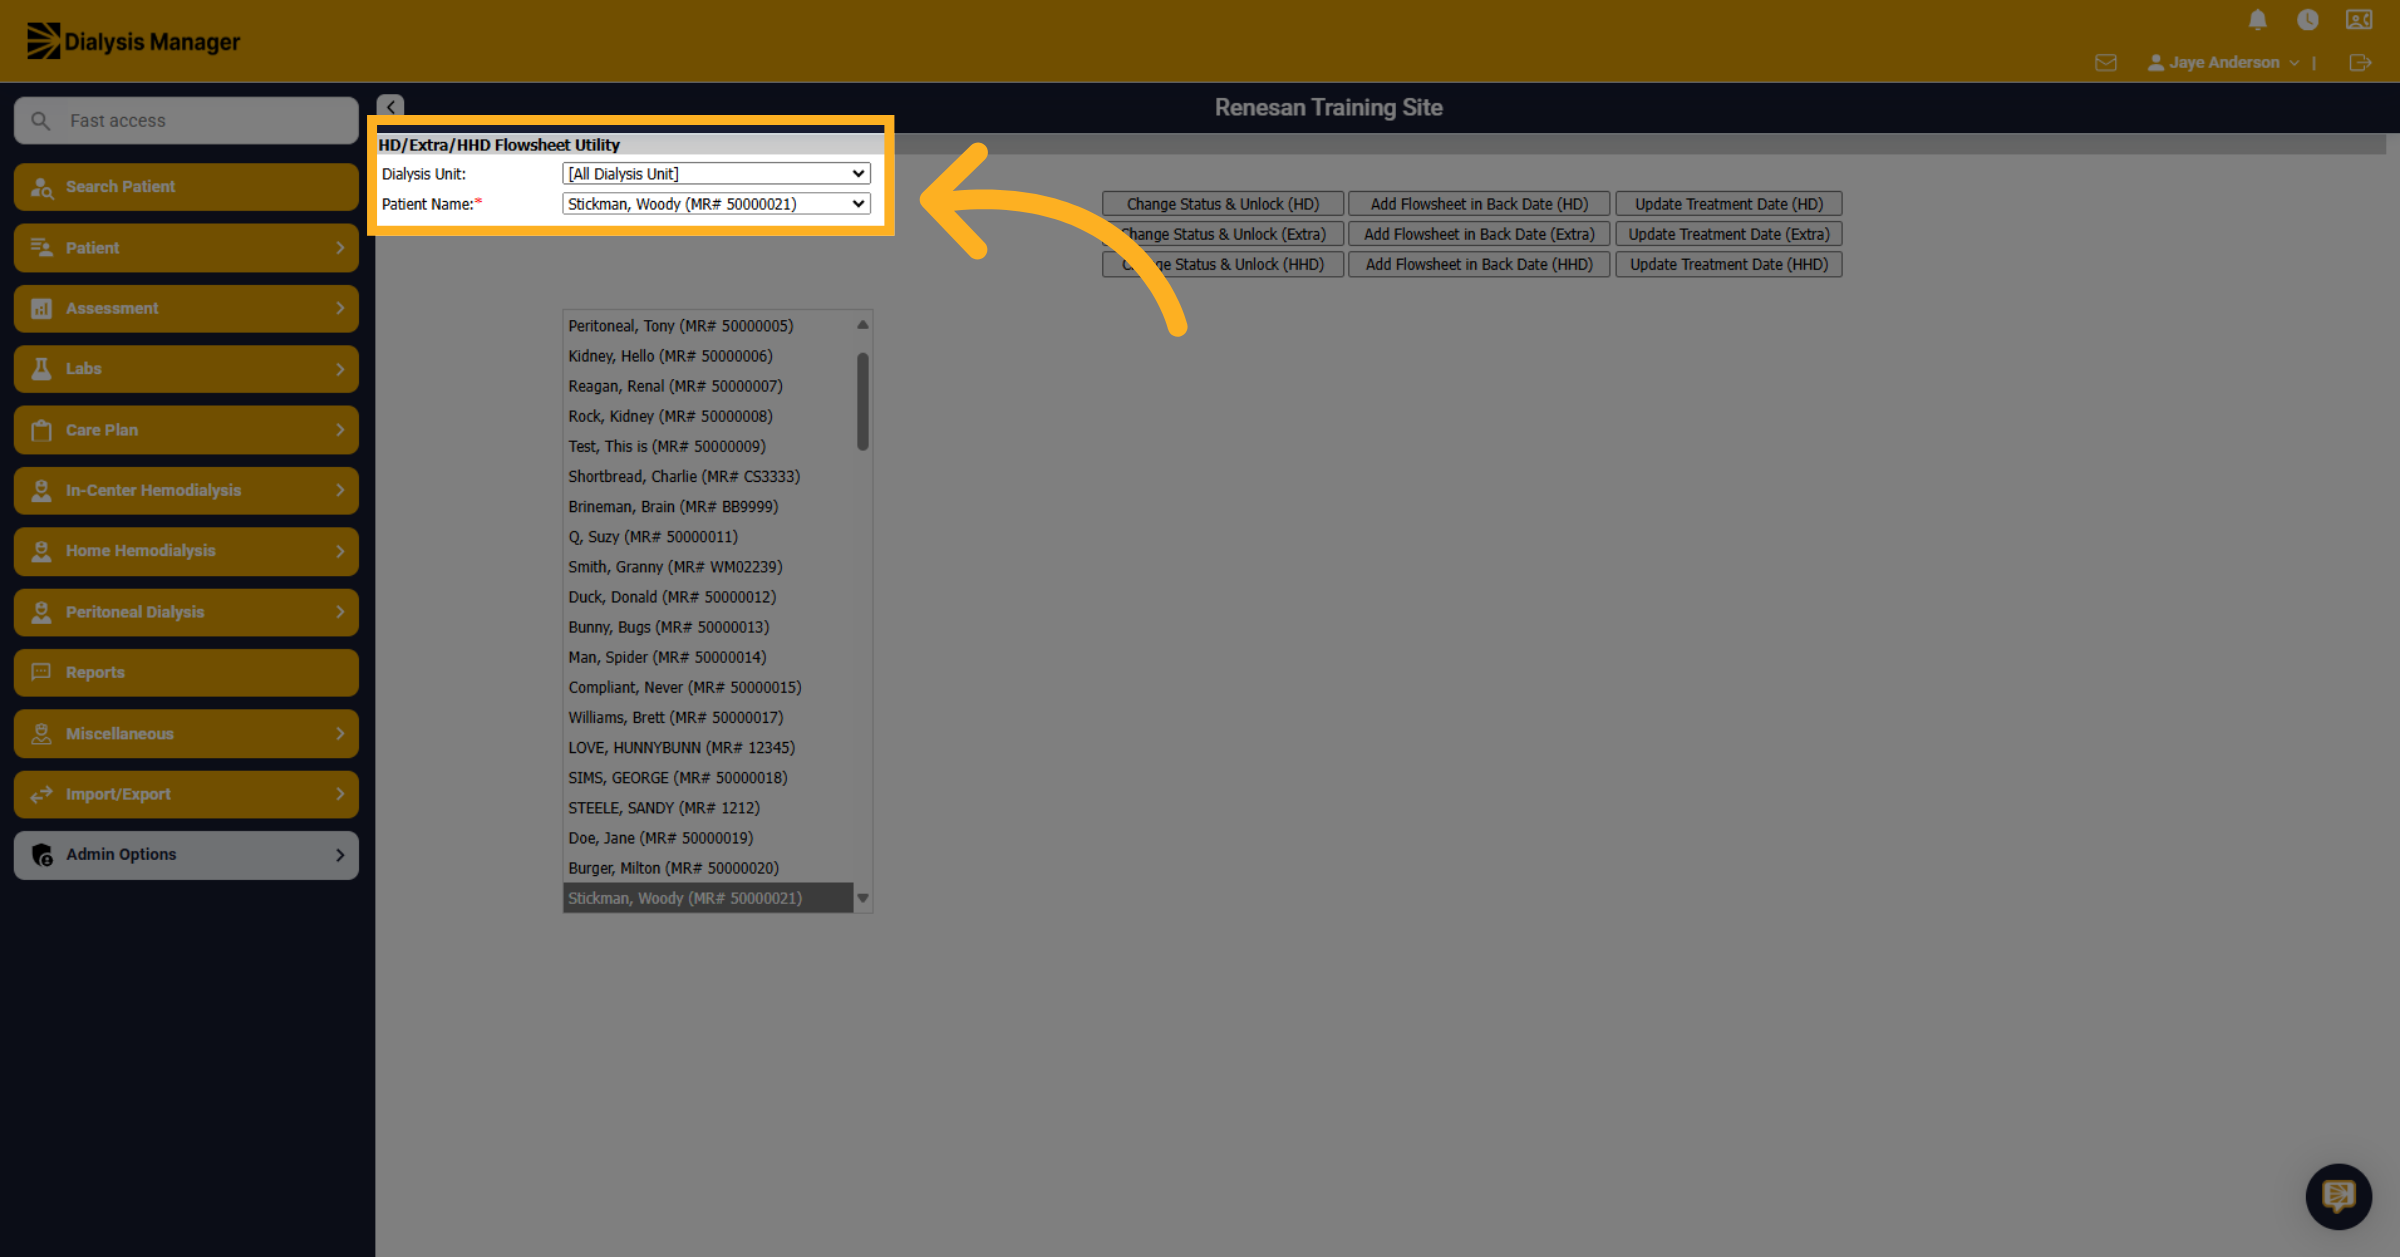The image size is (2400, 1257).
Task: Click the Reports message icon
Action: click(41, 672)
